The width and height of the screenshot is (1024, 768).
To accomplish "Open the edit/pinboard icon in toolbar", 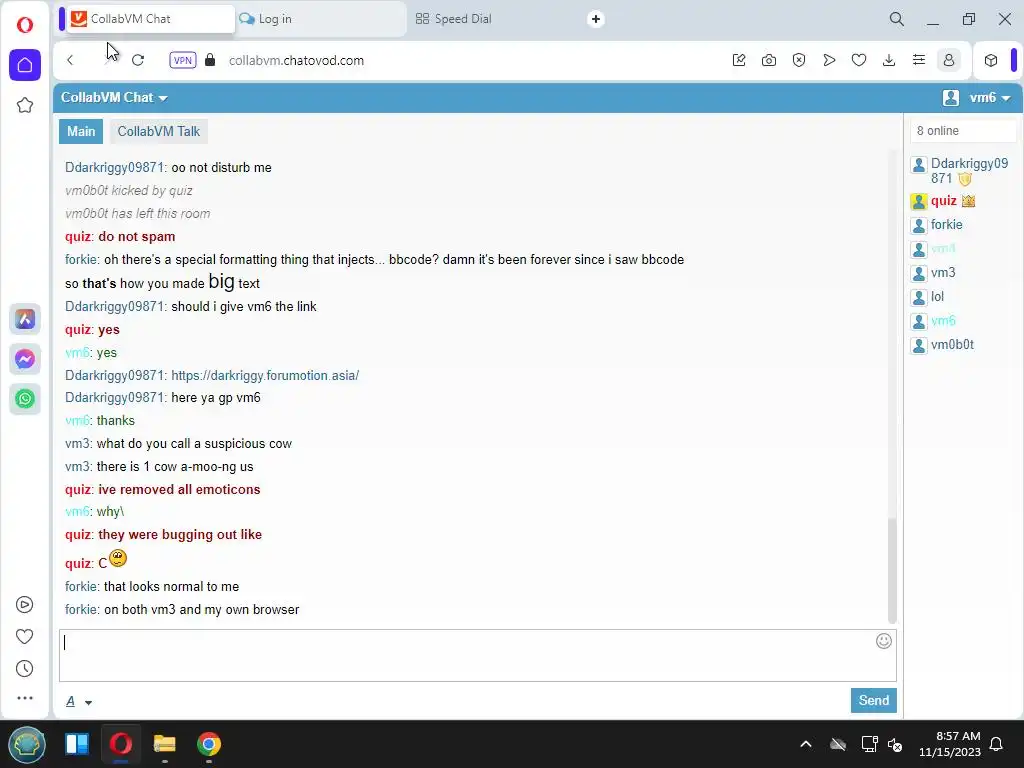I will coord(739,60).
